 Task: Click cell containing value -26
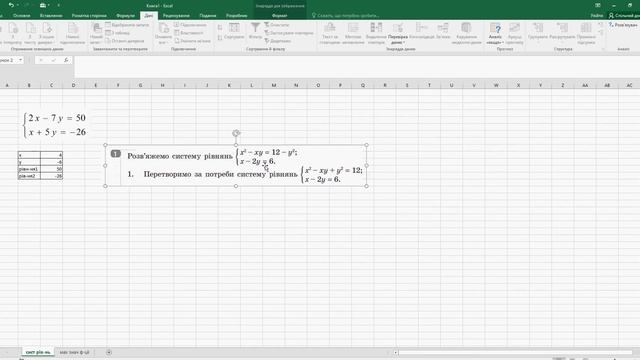pos(51,176)
